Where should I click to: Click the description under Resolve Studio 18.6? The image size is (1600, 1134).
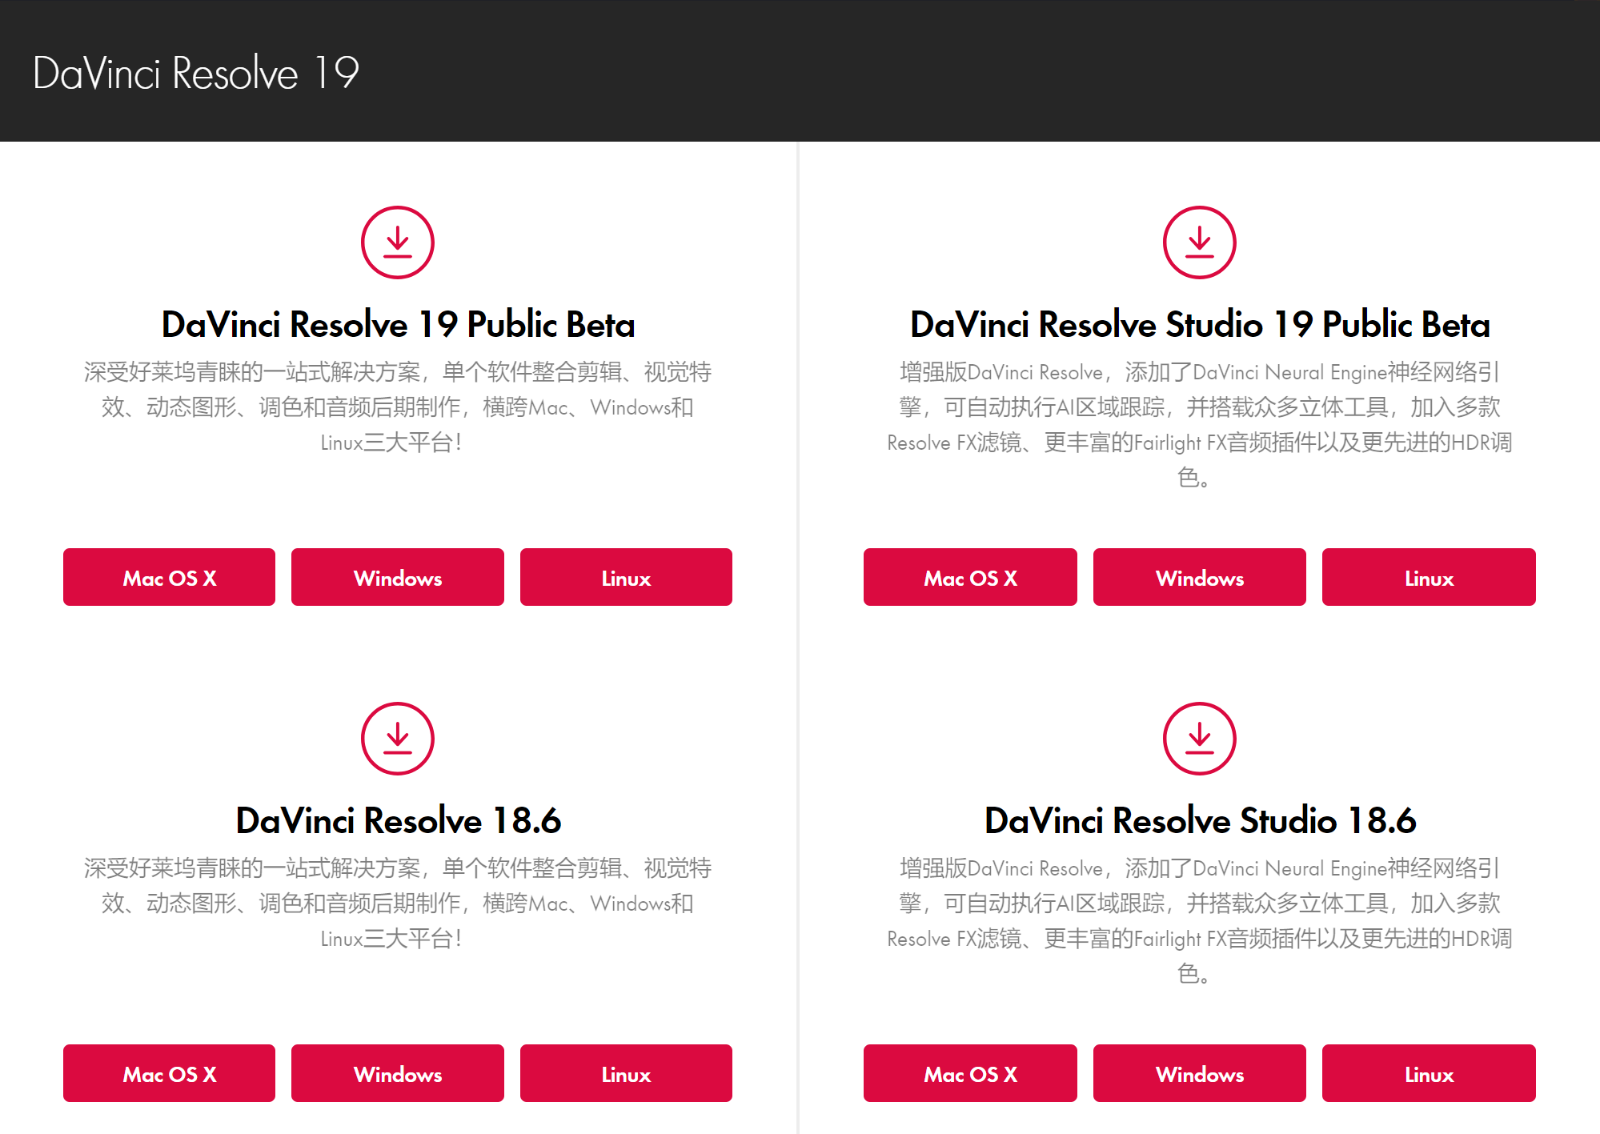(x=1200, y=920)
